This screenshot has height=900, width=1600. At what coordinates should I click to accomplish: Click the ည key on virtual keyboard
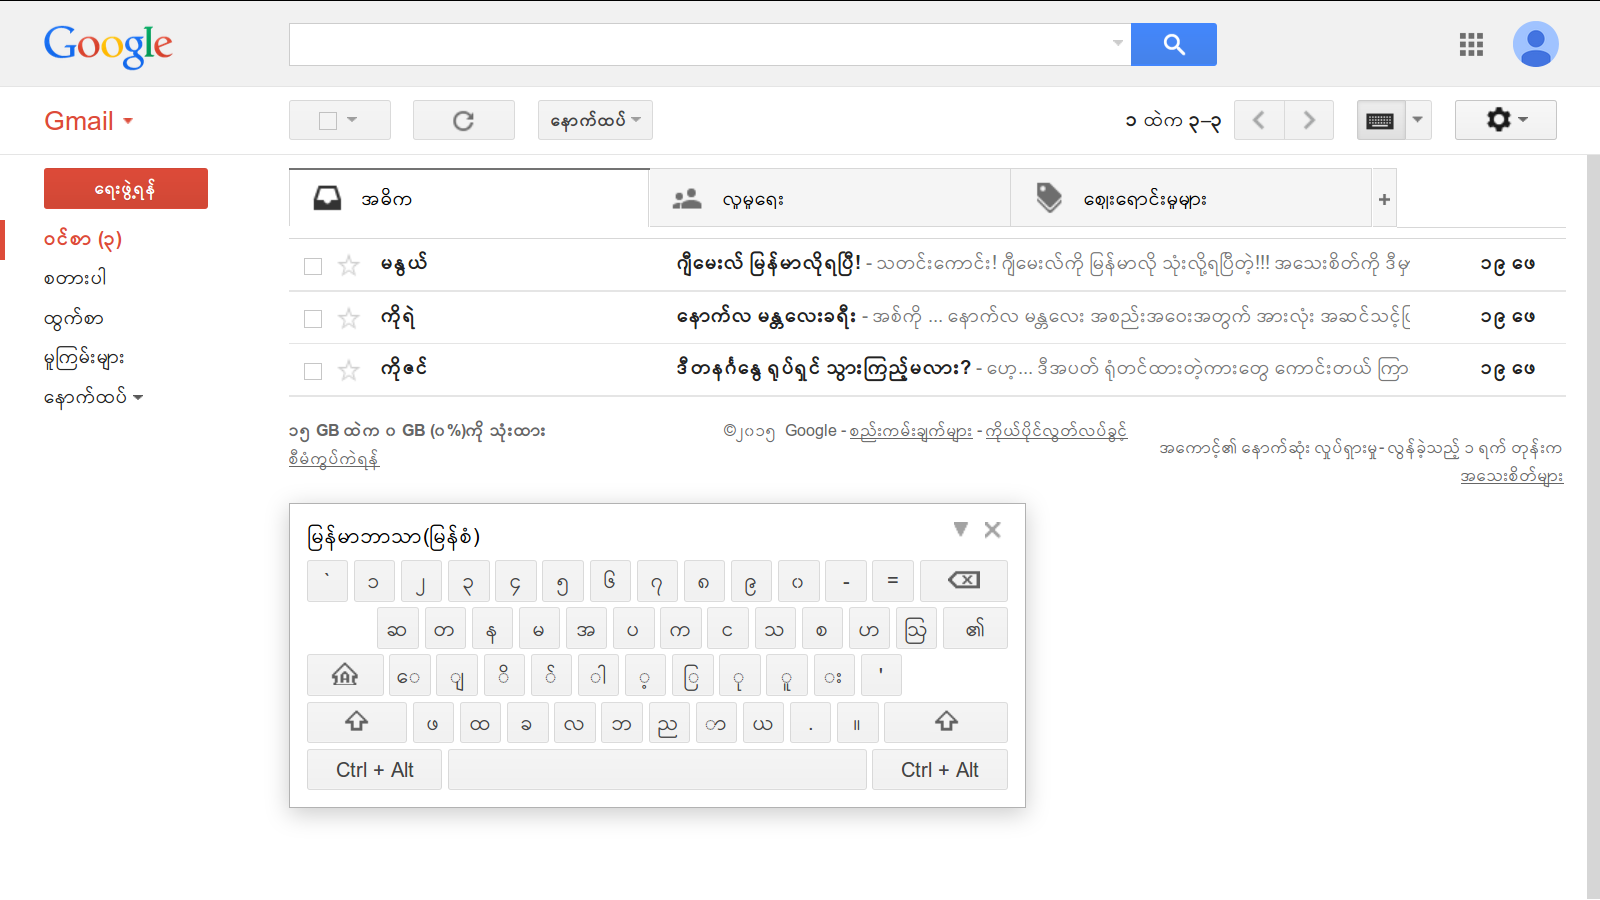point(668,722)
